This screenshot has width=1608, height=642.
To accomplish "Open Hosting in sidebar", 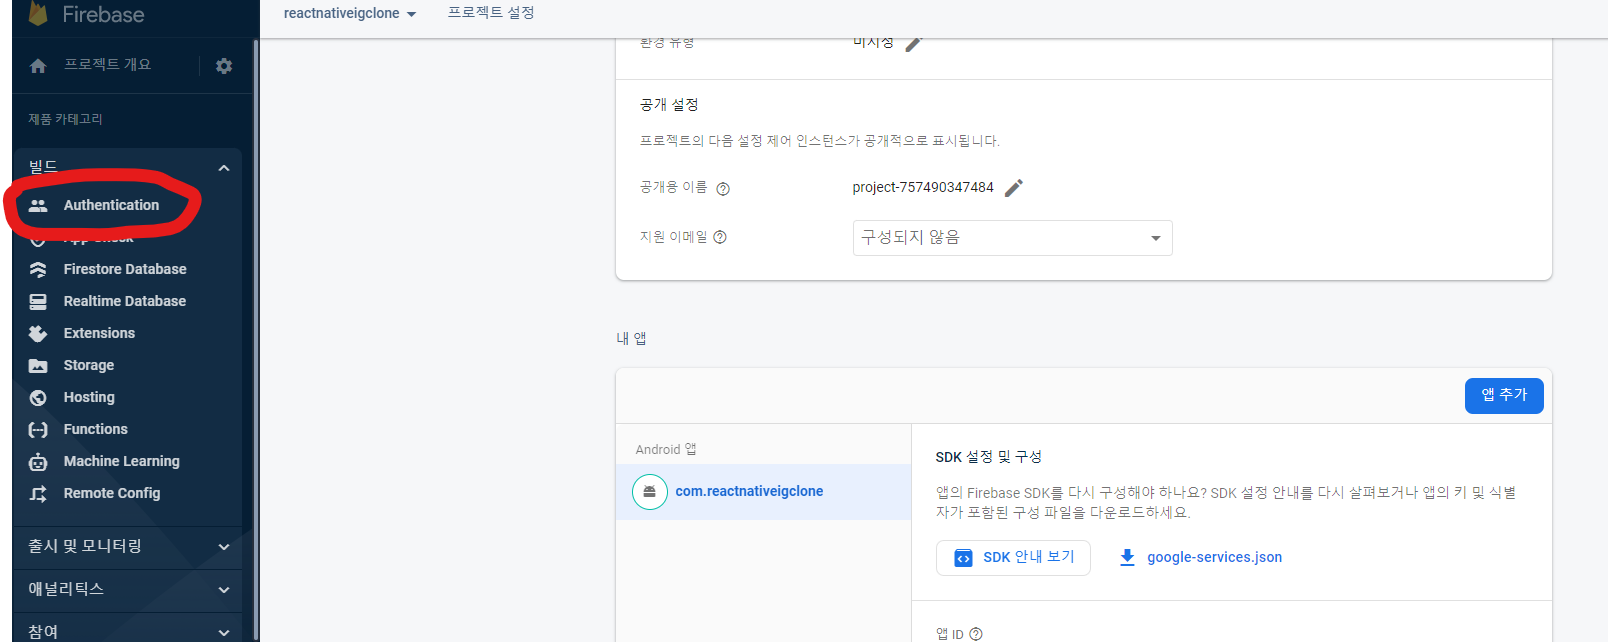I will (x=89, y=397).
